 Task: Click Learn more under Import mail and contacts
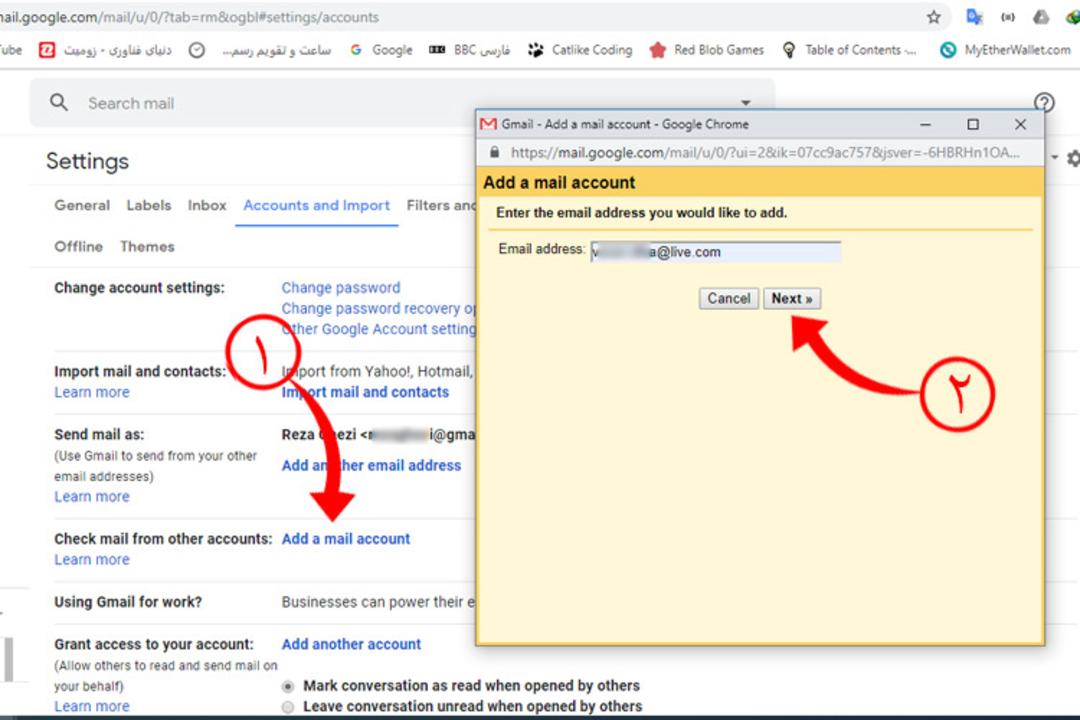coord(92,392)
